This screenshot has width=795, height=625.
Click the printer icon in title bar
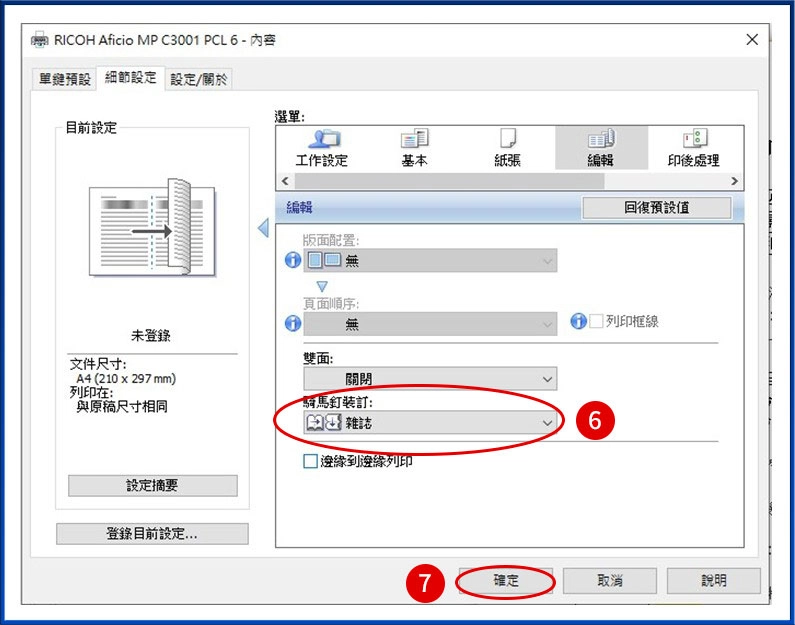coord(40,40)
